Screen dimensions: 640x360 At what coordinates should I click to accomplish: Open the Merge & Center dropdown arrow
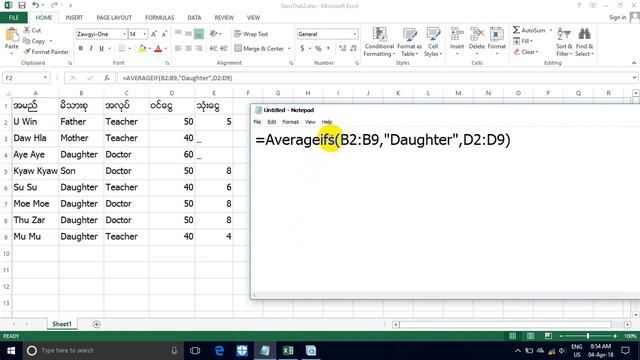coord(289,49)
